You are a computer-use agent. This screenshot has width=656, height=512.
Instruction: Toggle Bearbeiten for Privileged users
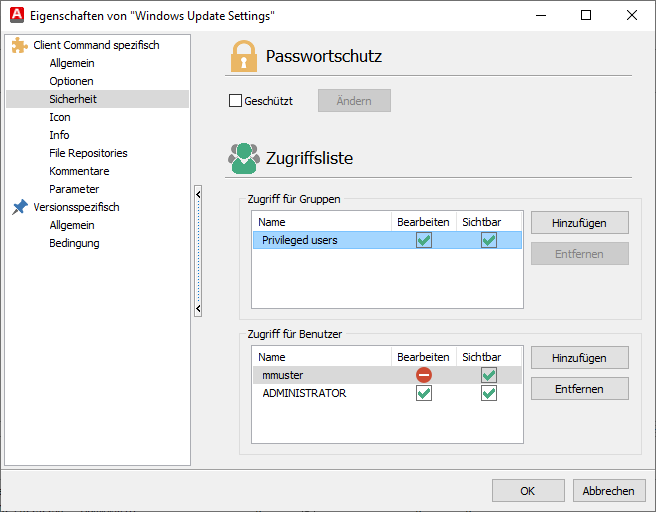[424, 240]
